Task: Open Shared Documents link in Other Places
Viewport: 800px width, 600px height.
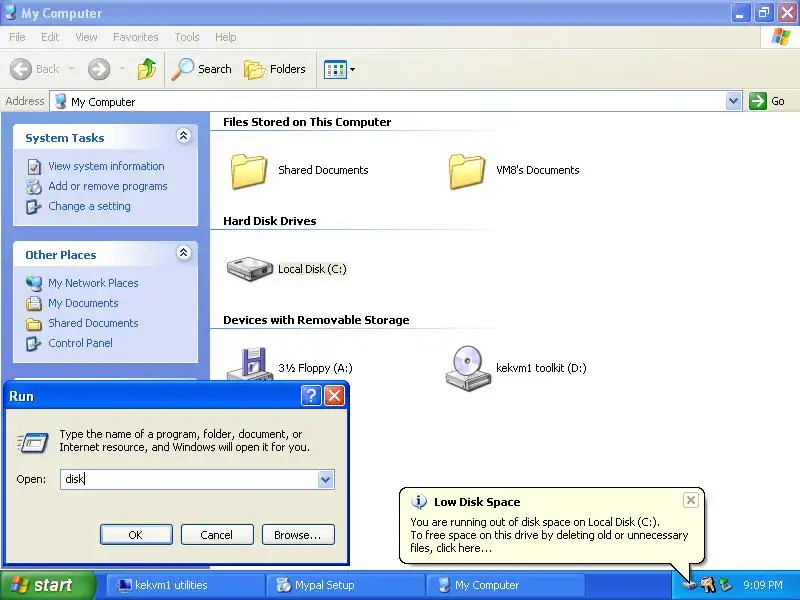Action: [93, 323]
